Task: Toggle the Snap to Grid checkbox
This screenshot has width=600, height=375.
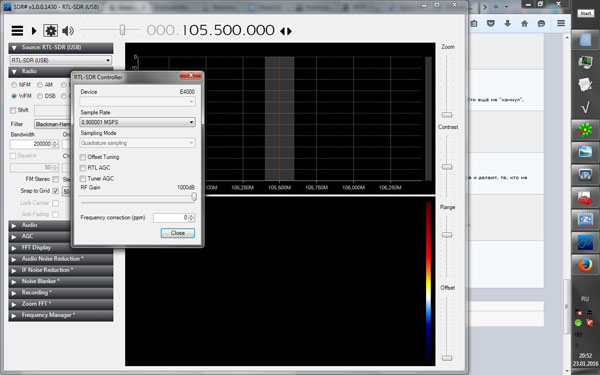Action: [x=56, y=191]
